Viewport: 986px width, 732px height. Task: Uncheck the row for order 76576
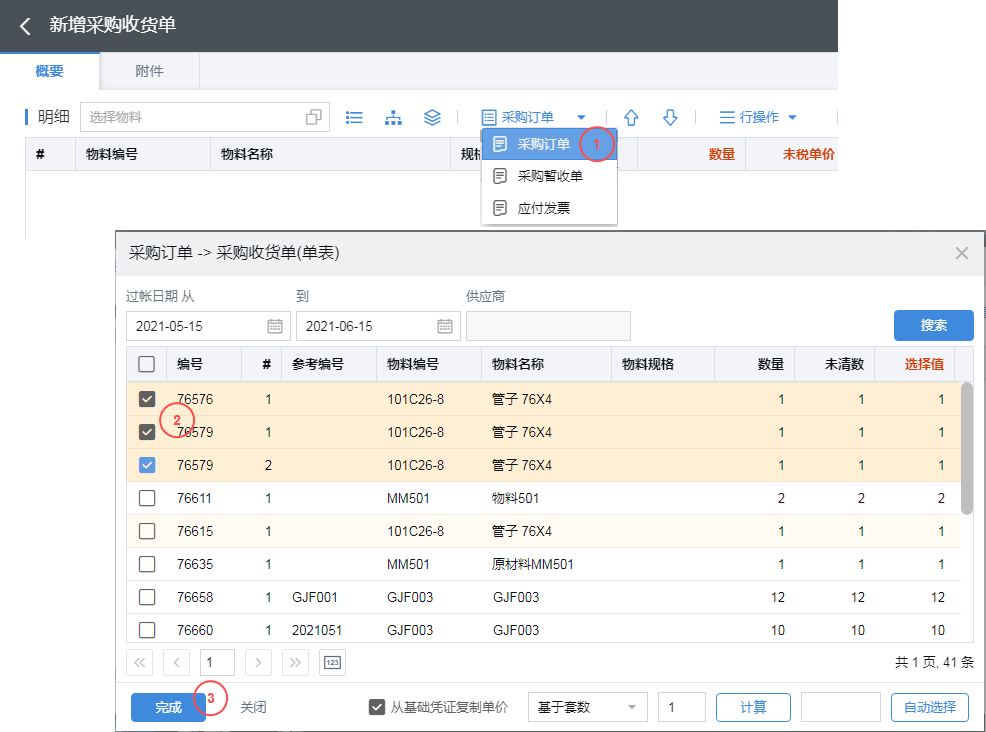[147, 399]
